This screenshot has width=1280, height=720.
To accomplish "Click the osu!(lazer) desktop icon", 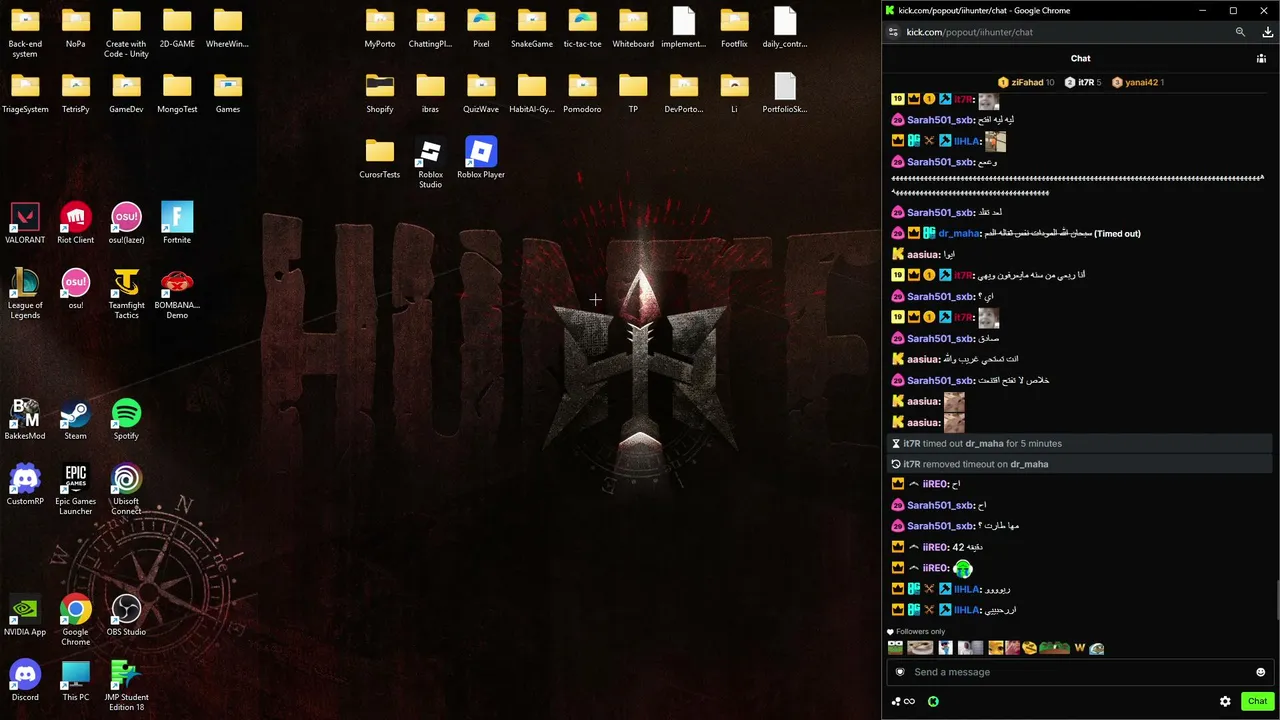I will point(126,224).
